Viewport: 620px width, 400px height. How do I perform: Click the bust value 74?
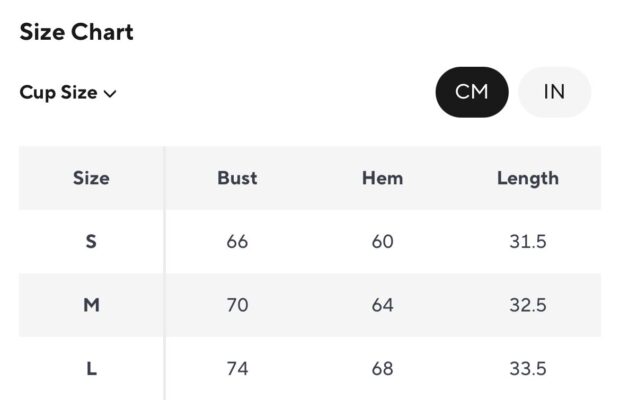(237, 369)
